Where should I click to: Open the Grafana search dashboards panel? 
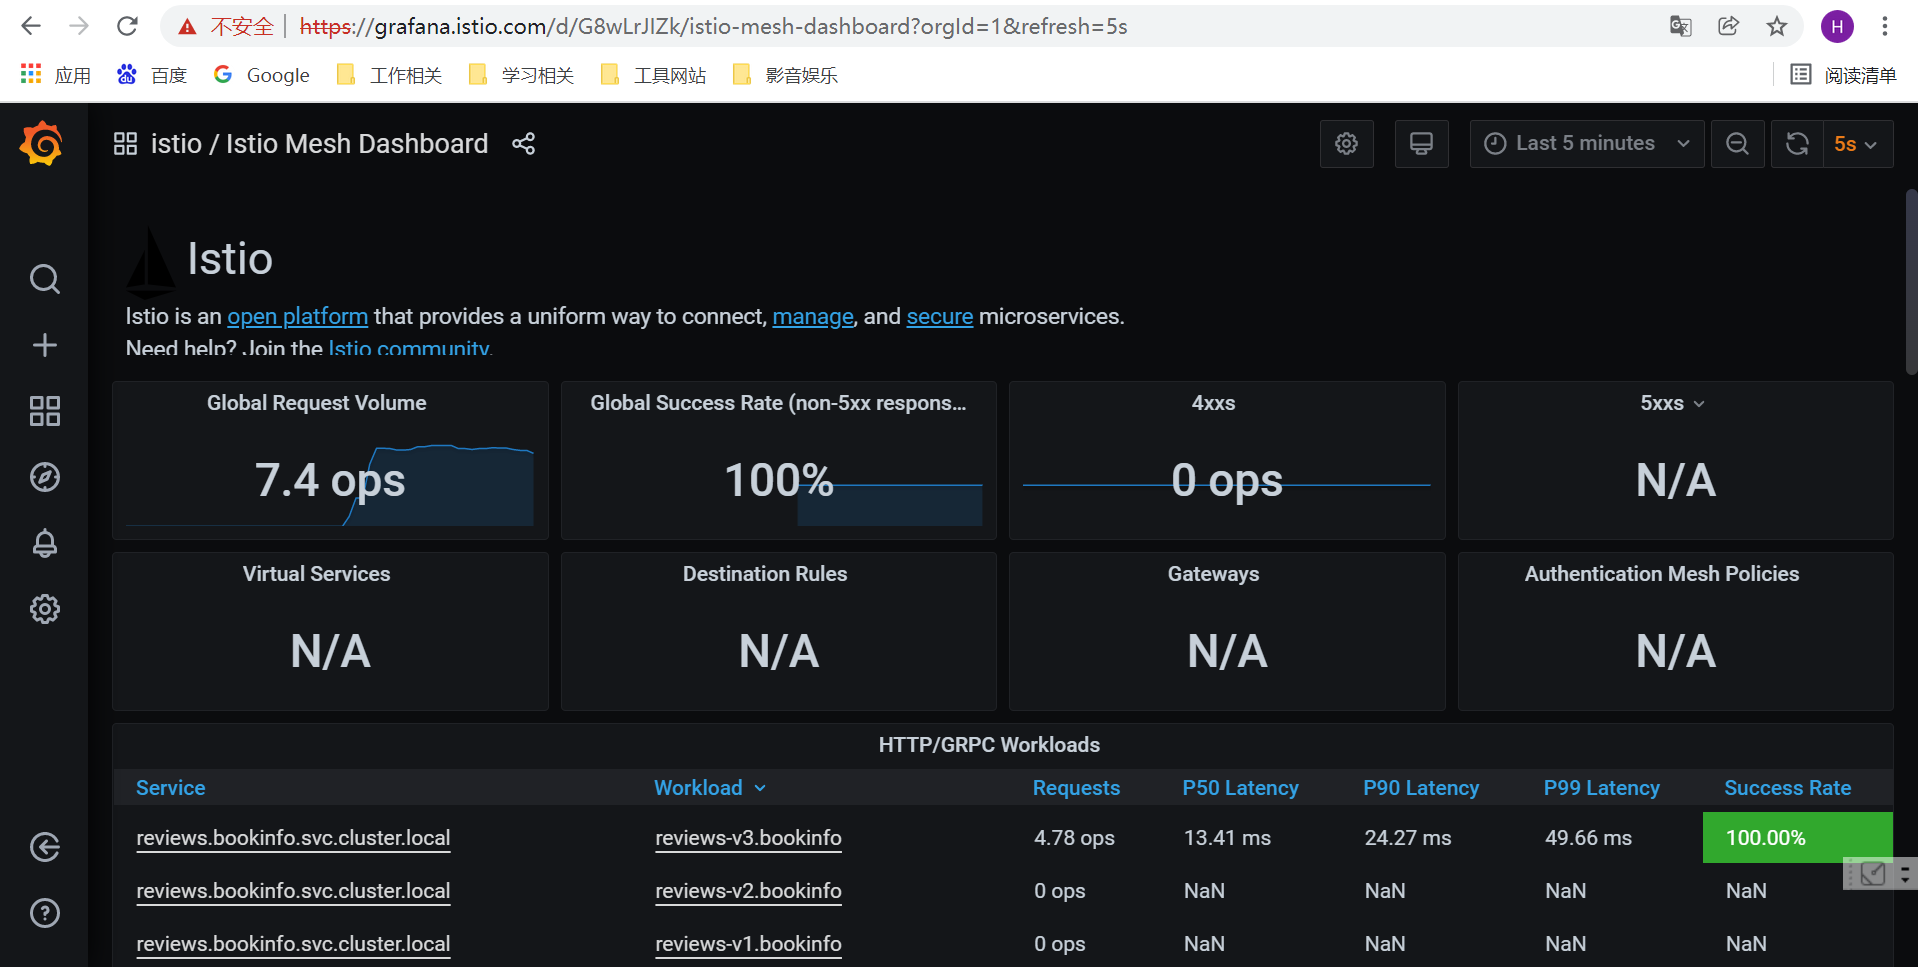click(x=44, y=279)
